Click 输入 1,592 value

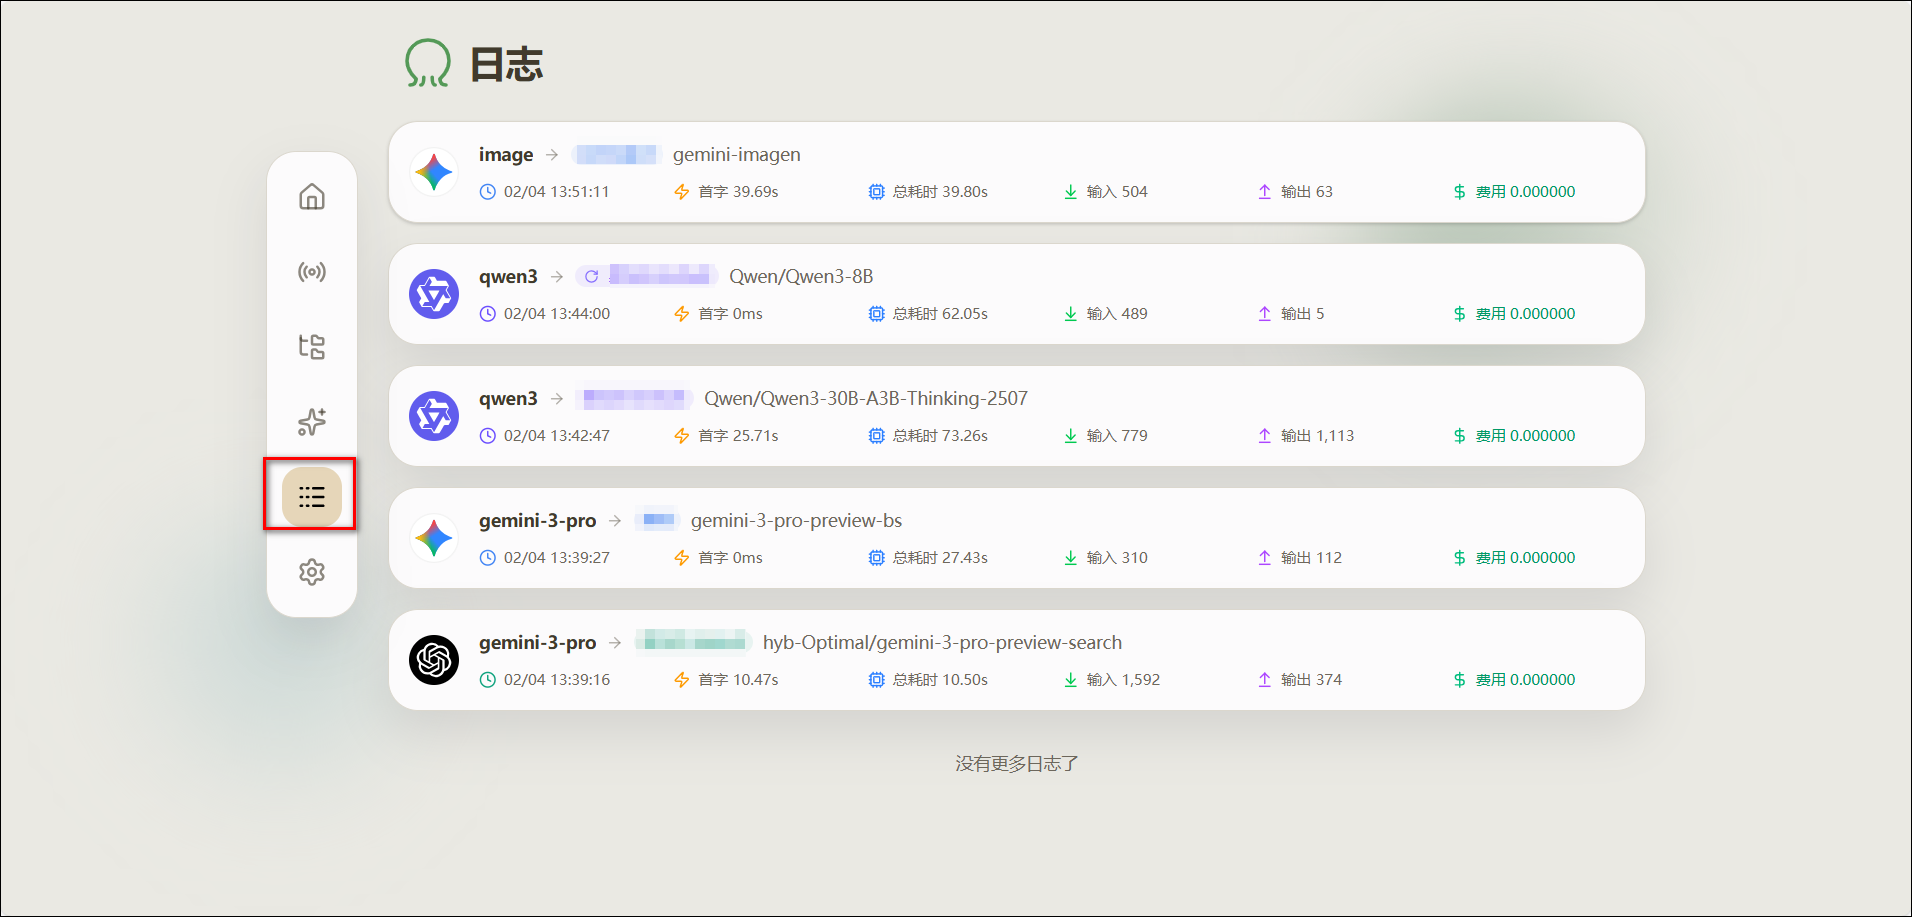click(1123, 680)
